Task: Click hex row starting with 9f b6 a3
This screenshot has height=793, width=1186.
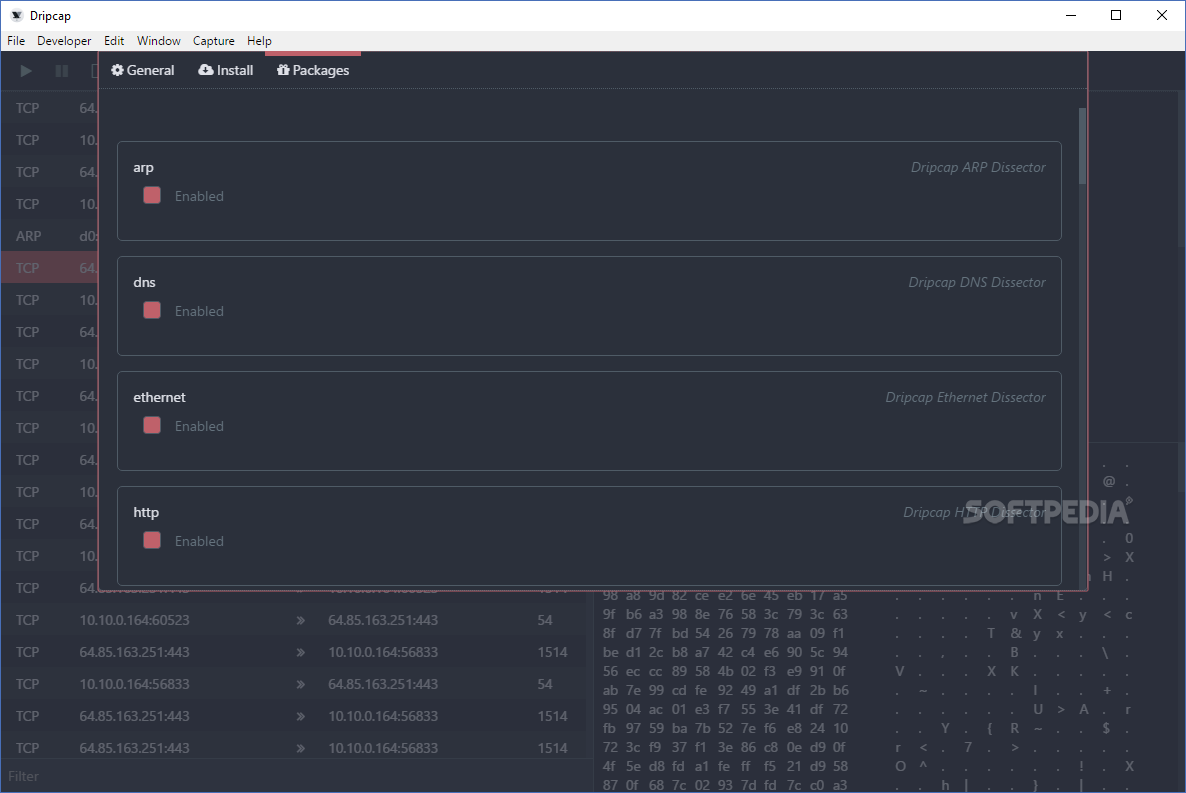Action: point(725,614)
